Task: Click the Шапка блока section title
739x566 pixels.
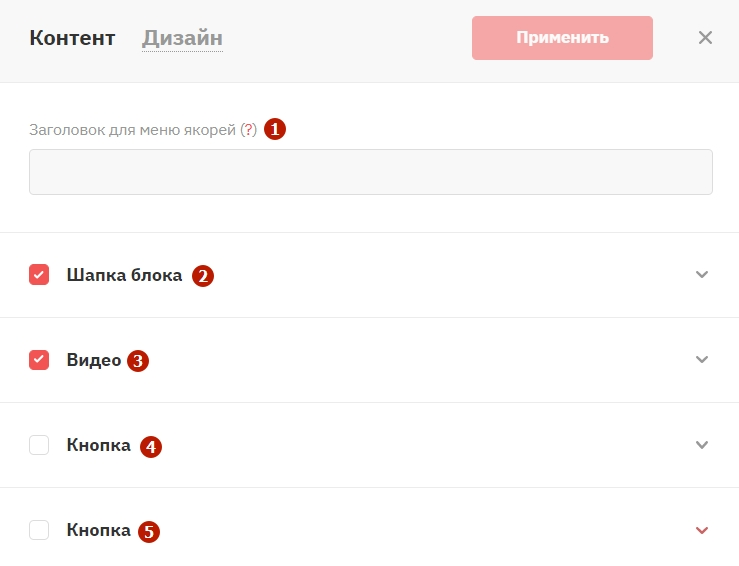Action: point(124,275)
